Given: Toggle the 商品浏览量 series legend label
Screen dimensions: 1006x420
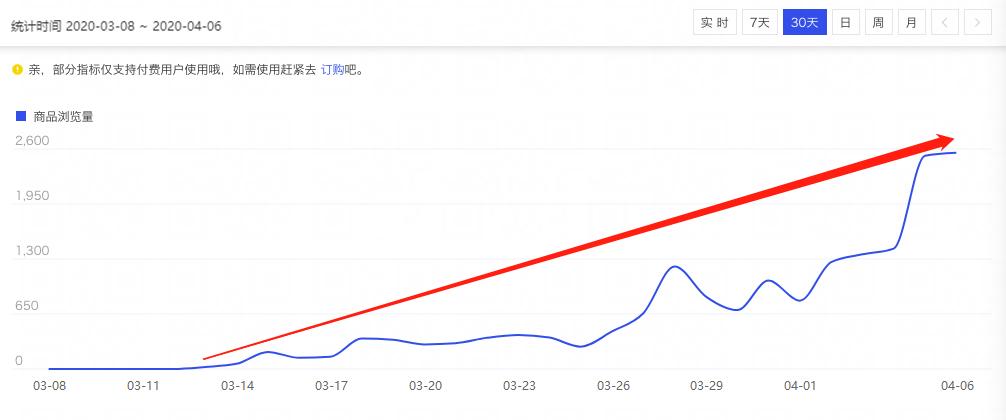Looking at the screenshot, I should (63, 117).
